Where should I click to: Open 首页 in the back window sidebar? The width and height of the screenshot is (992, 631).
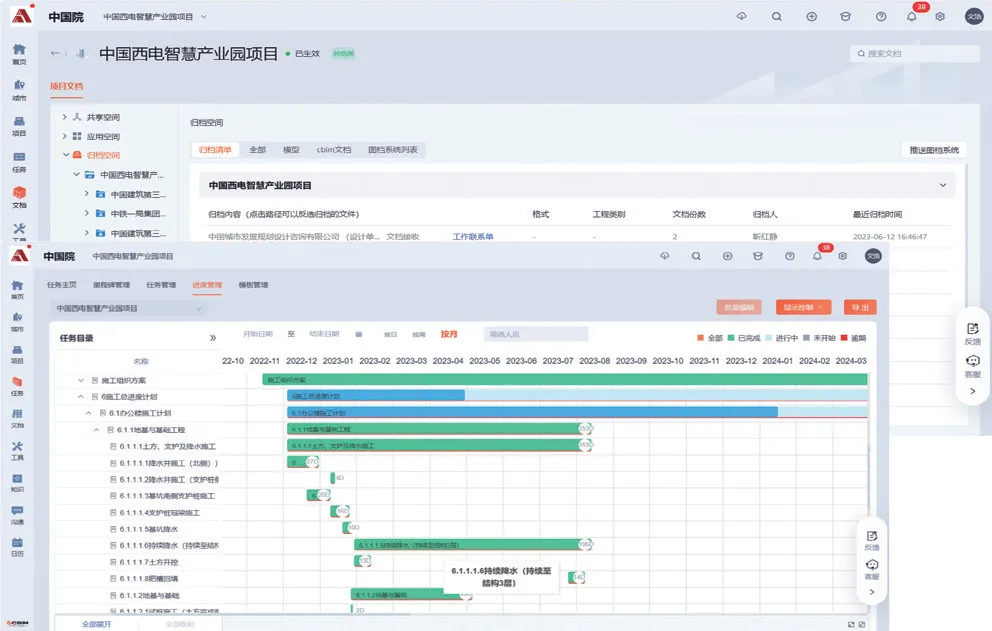tap(19, 54)
